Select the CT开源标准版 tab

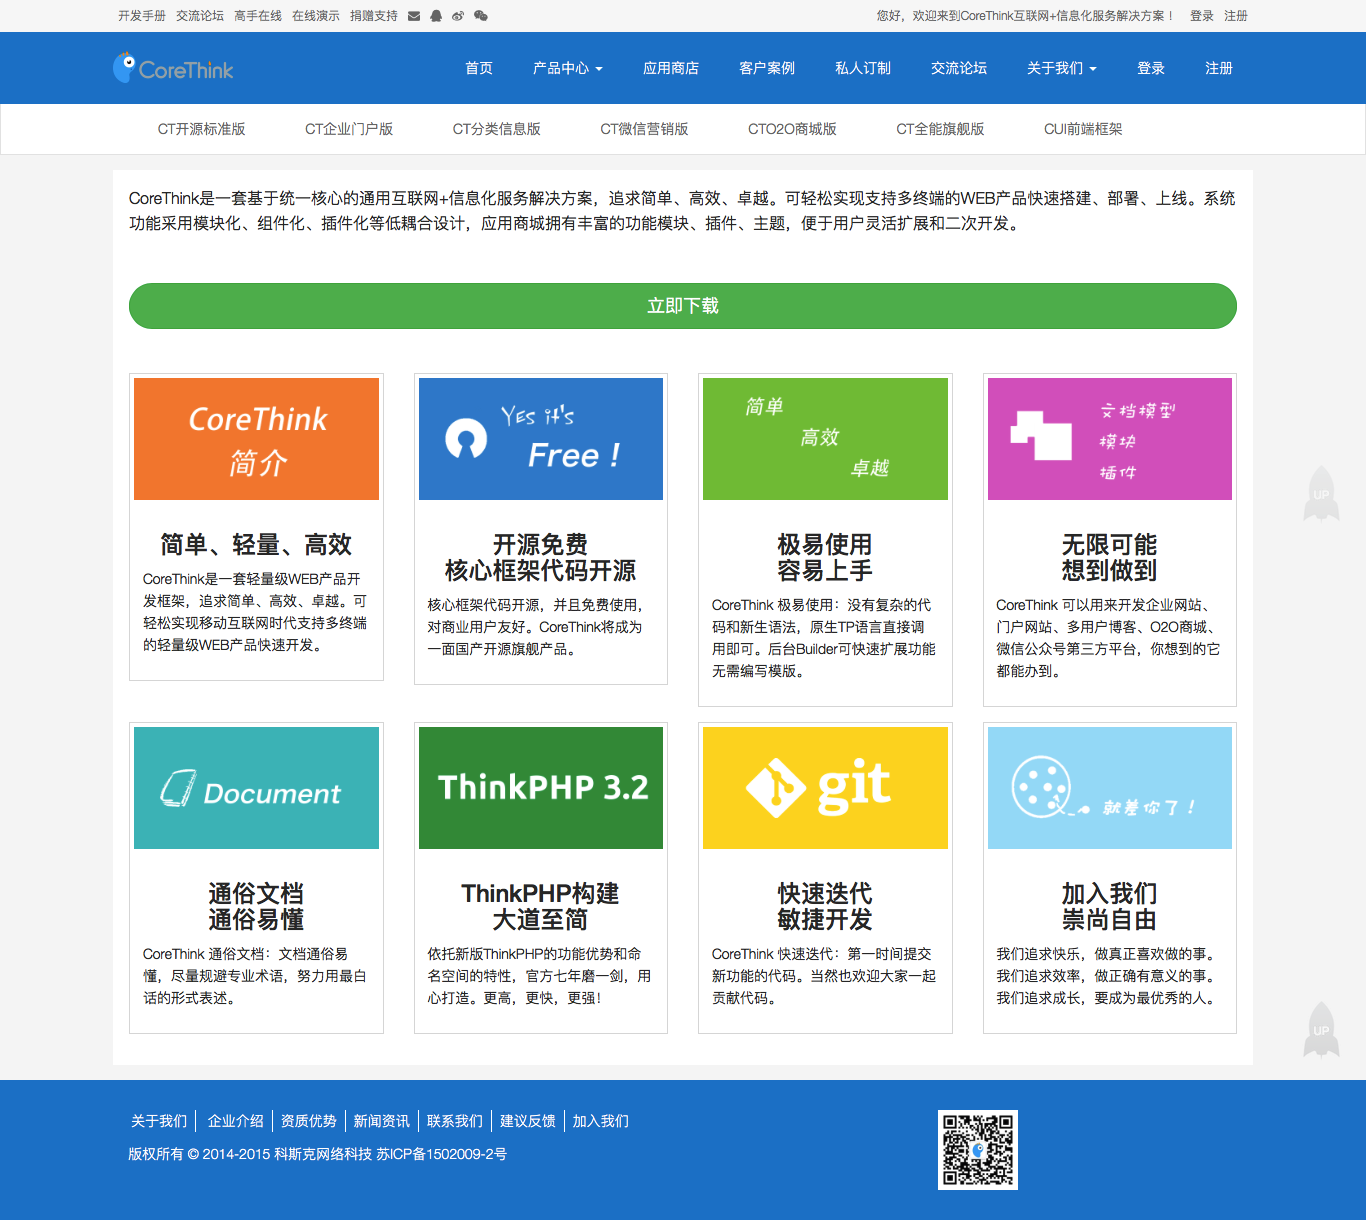pyautogui.click(x=201, y=129)
